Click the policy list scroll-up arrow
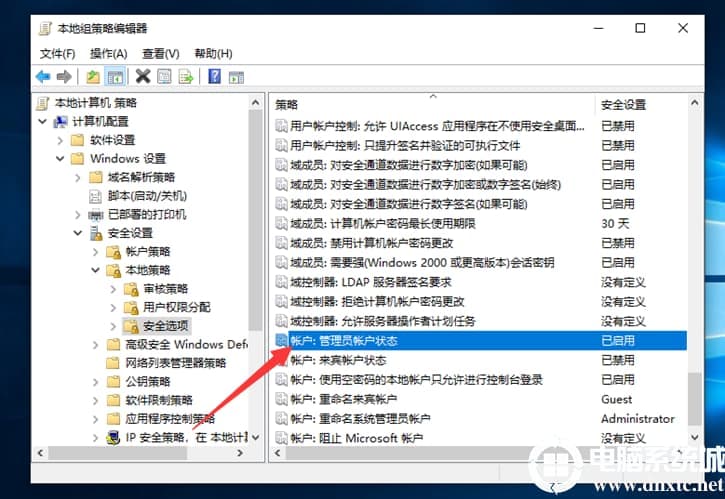This screenshot has width=725, height=499. tap(694, 103)
